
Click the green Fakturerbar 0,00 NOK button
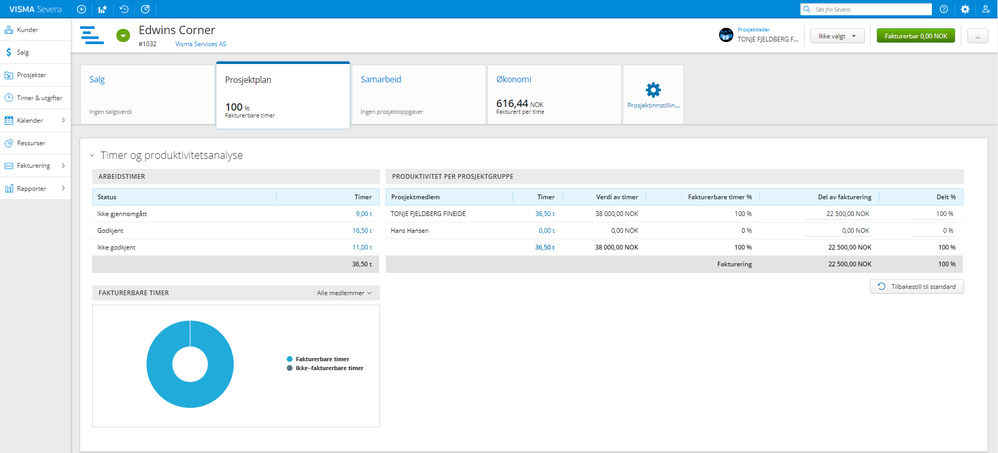point(915,35)
